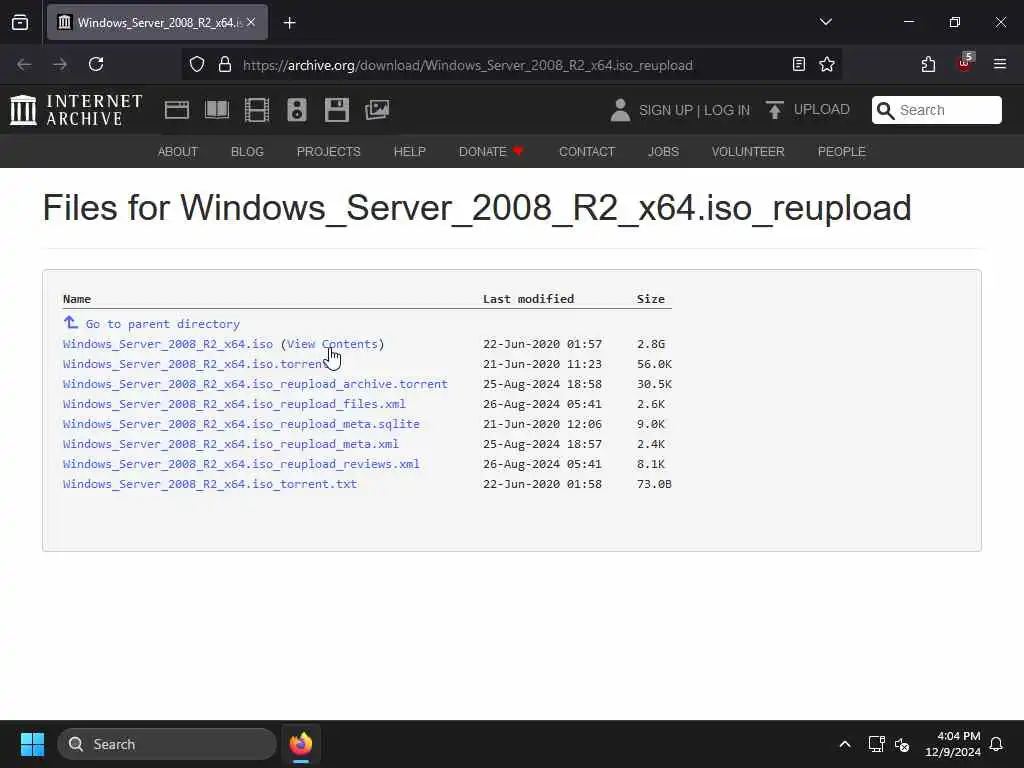
Task: Open the uBlock Origin extension
Action: [965, 63]
